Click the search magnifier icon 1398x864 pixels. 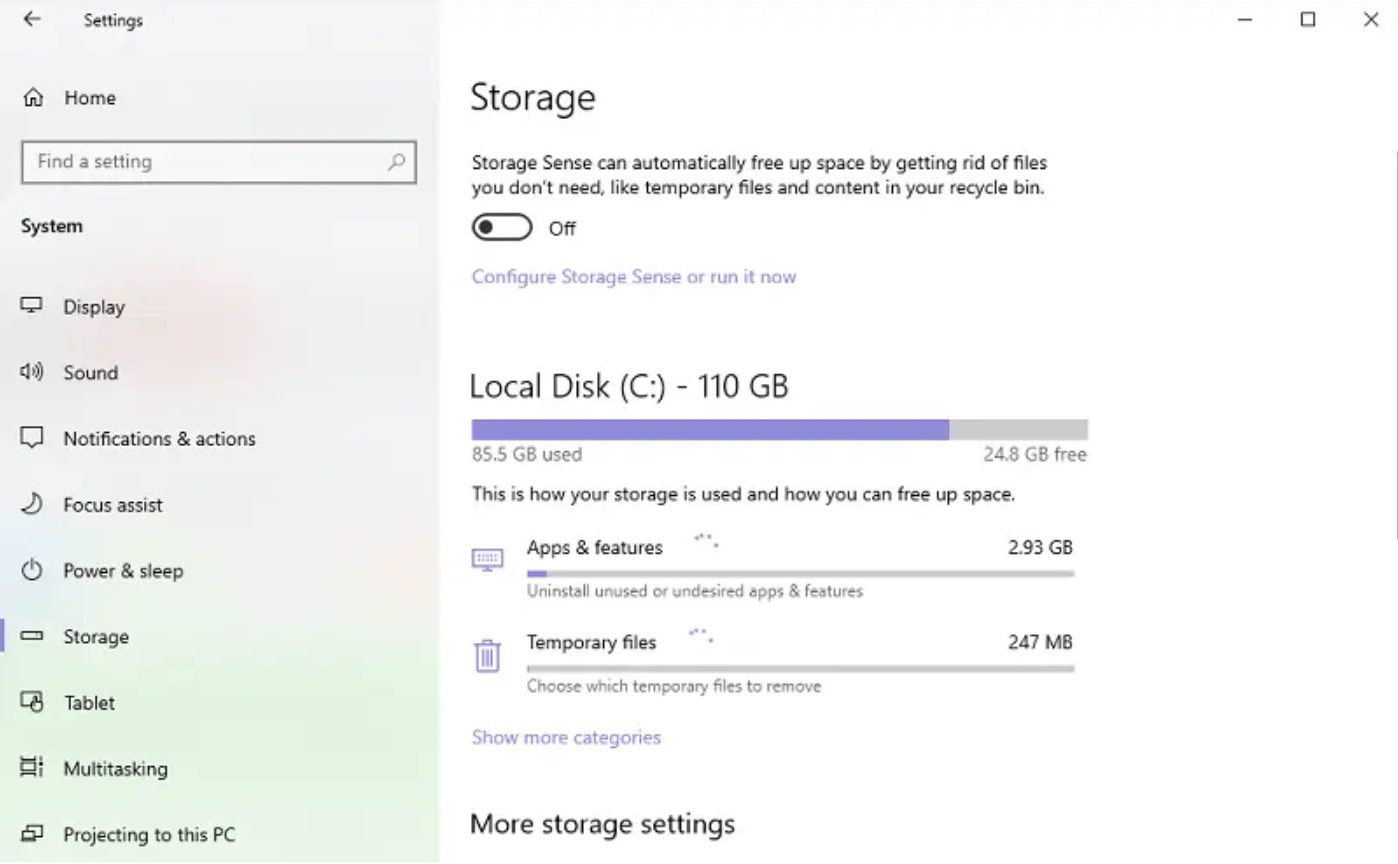click(396, 162)
